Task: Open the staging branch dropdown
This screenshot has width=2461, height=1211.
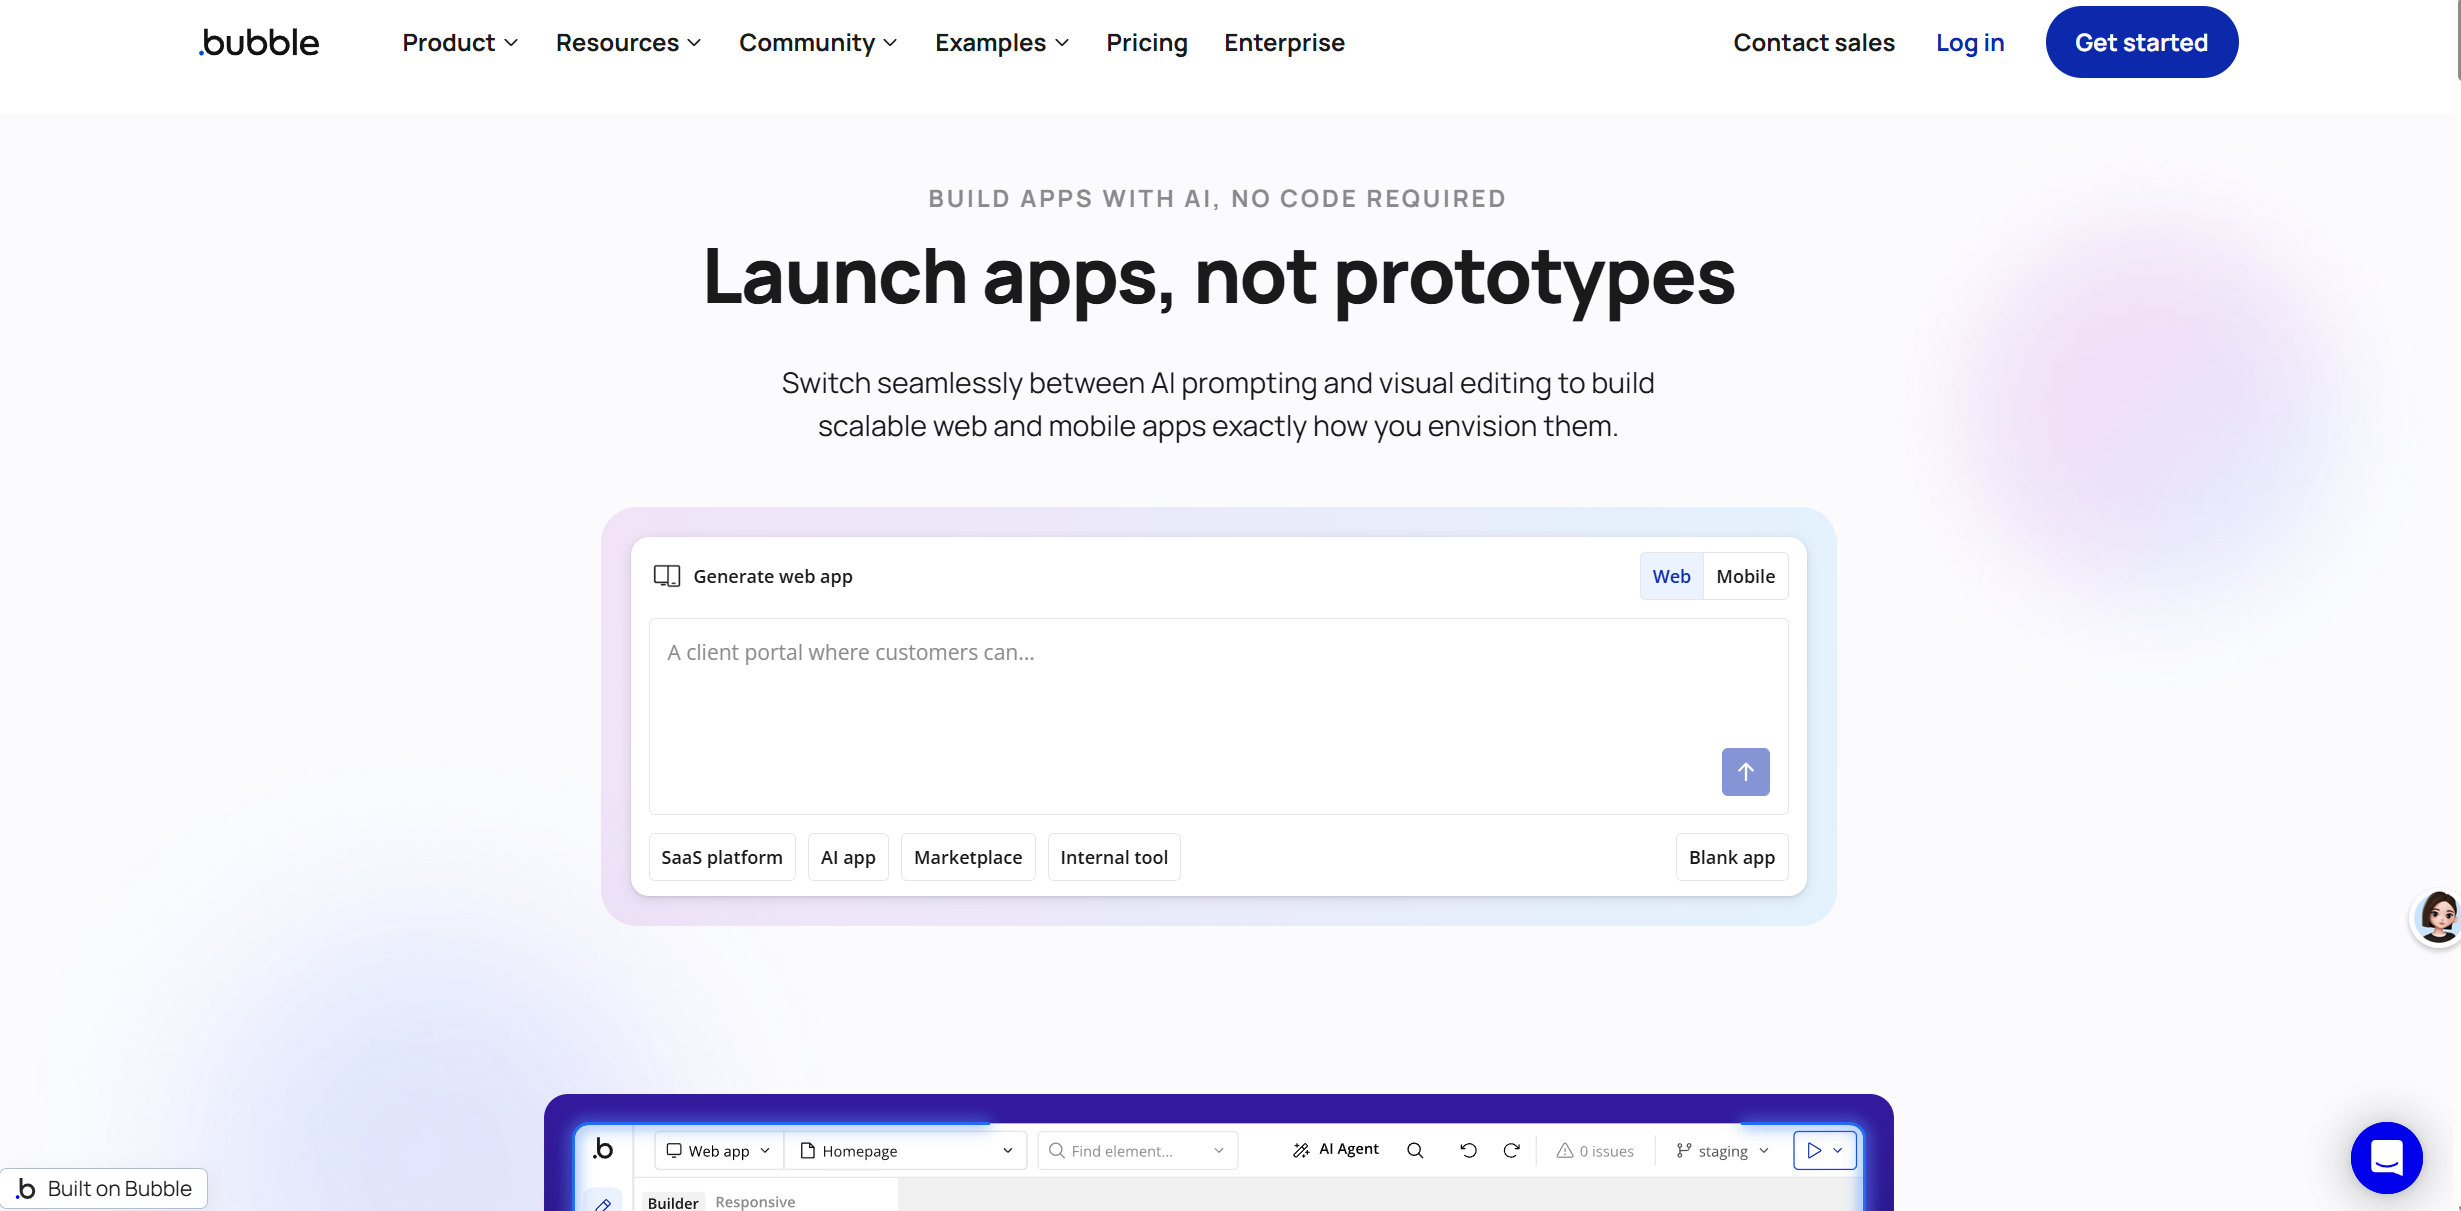Action: pyautogui.click(x=1723, y=1151)
